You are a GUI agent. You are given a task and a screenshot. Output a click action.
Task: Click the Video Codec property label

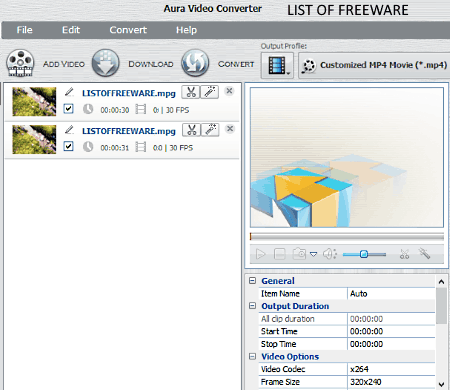tap(283, 369)
